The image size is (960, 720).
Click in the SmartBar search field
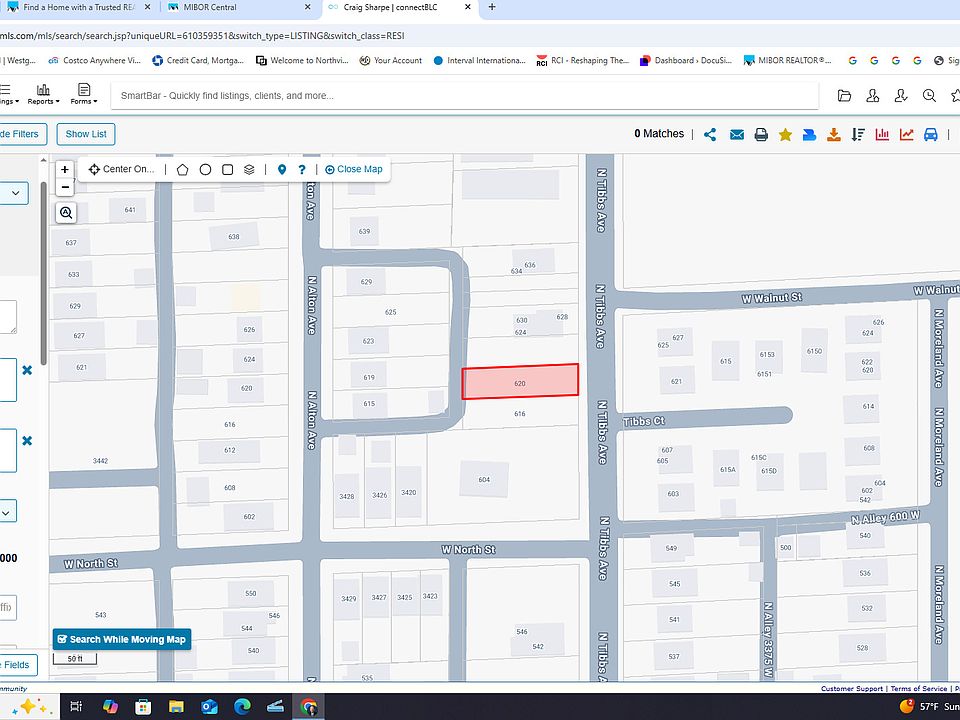pos(465,96)
